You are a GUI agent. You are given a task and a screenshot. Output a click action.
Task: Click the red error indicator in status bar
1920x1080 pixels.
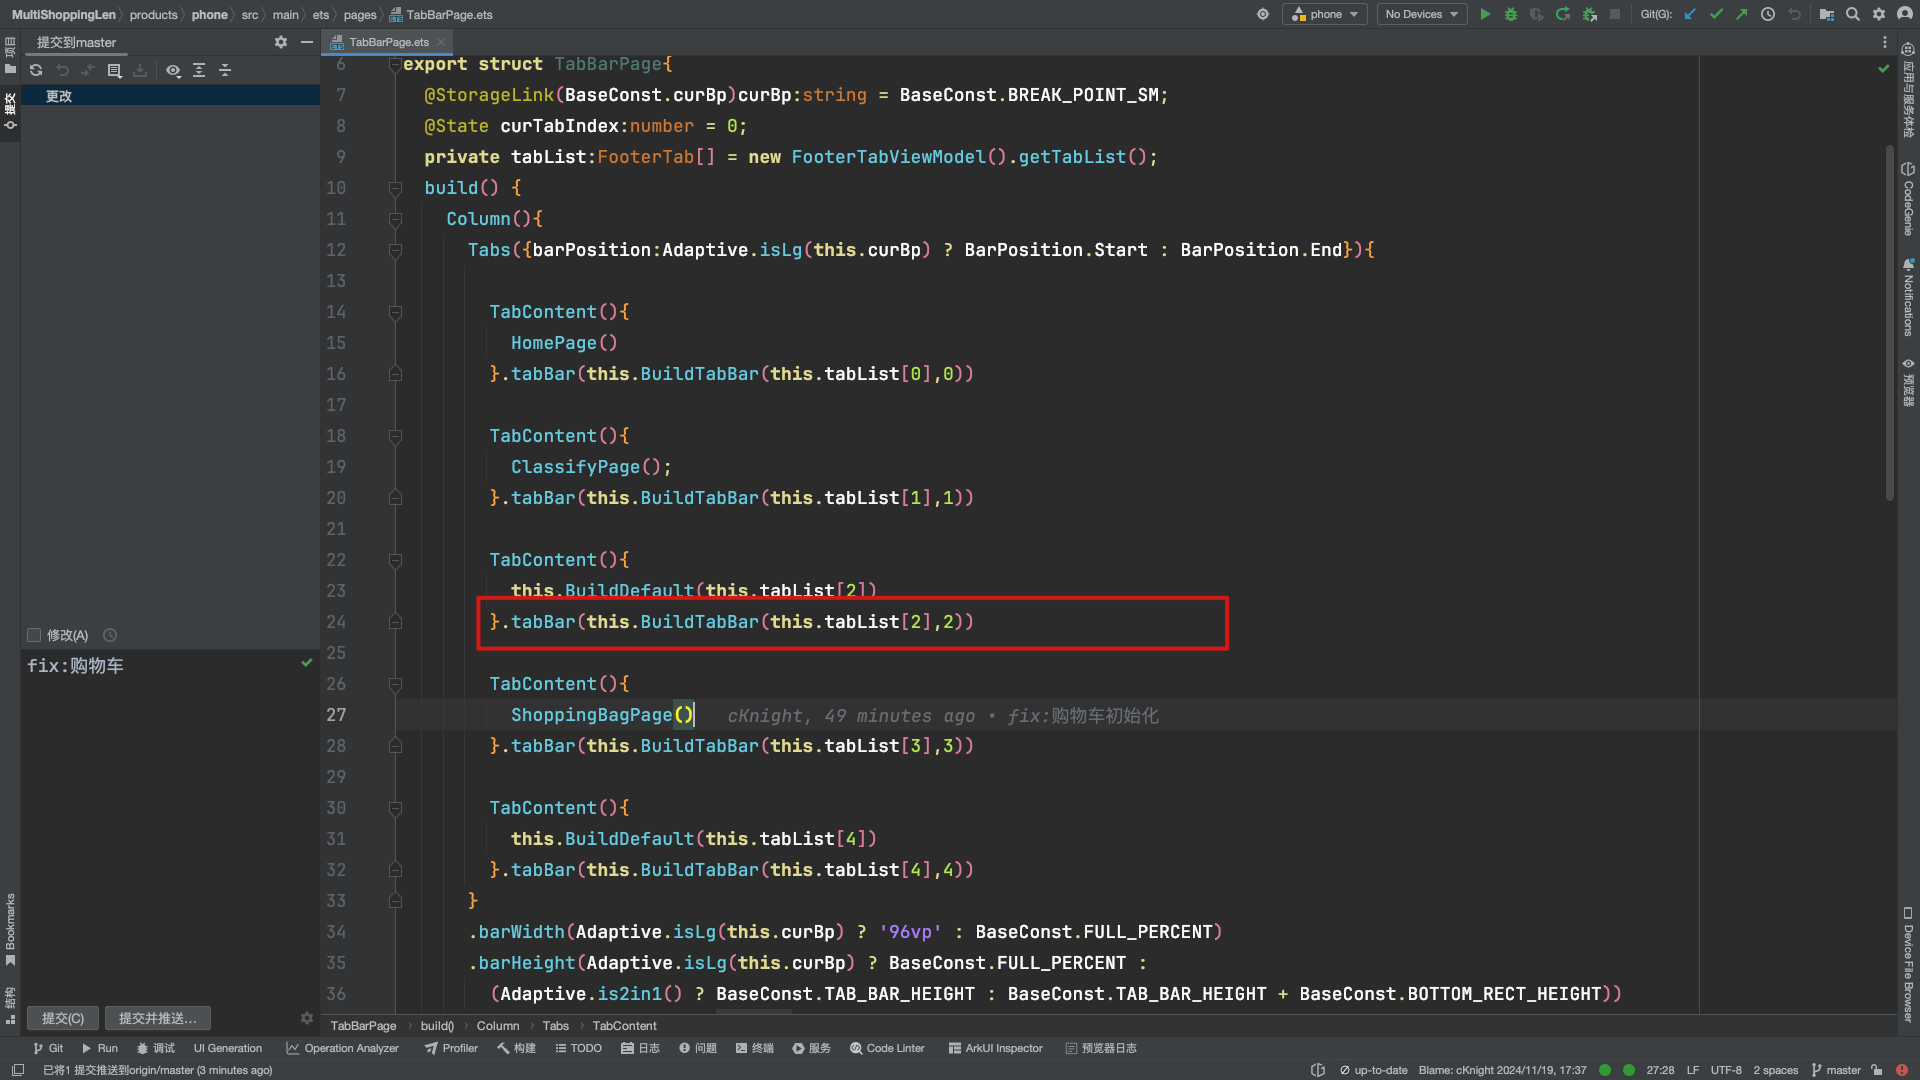(1902, 1070)
